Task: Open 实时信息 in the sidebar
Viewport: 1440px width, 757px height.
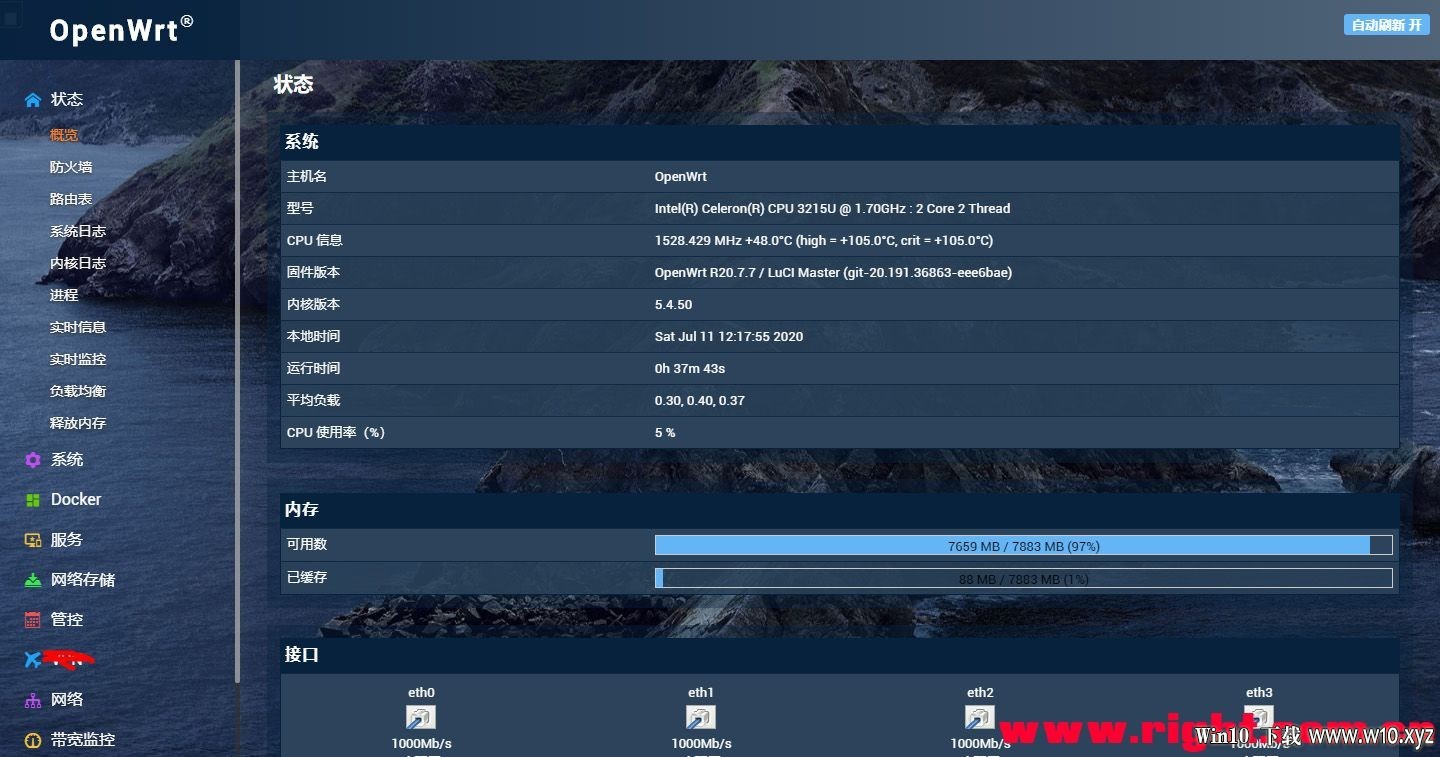Action: click(78, 327)
